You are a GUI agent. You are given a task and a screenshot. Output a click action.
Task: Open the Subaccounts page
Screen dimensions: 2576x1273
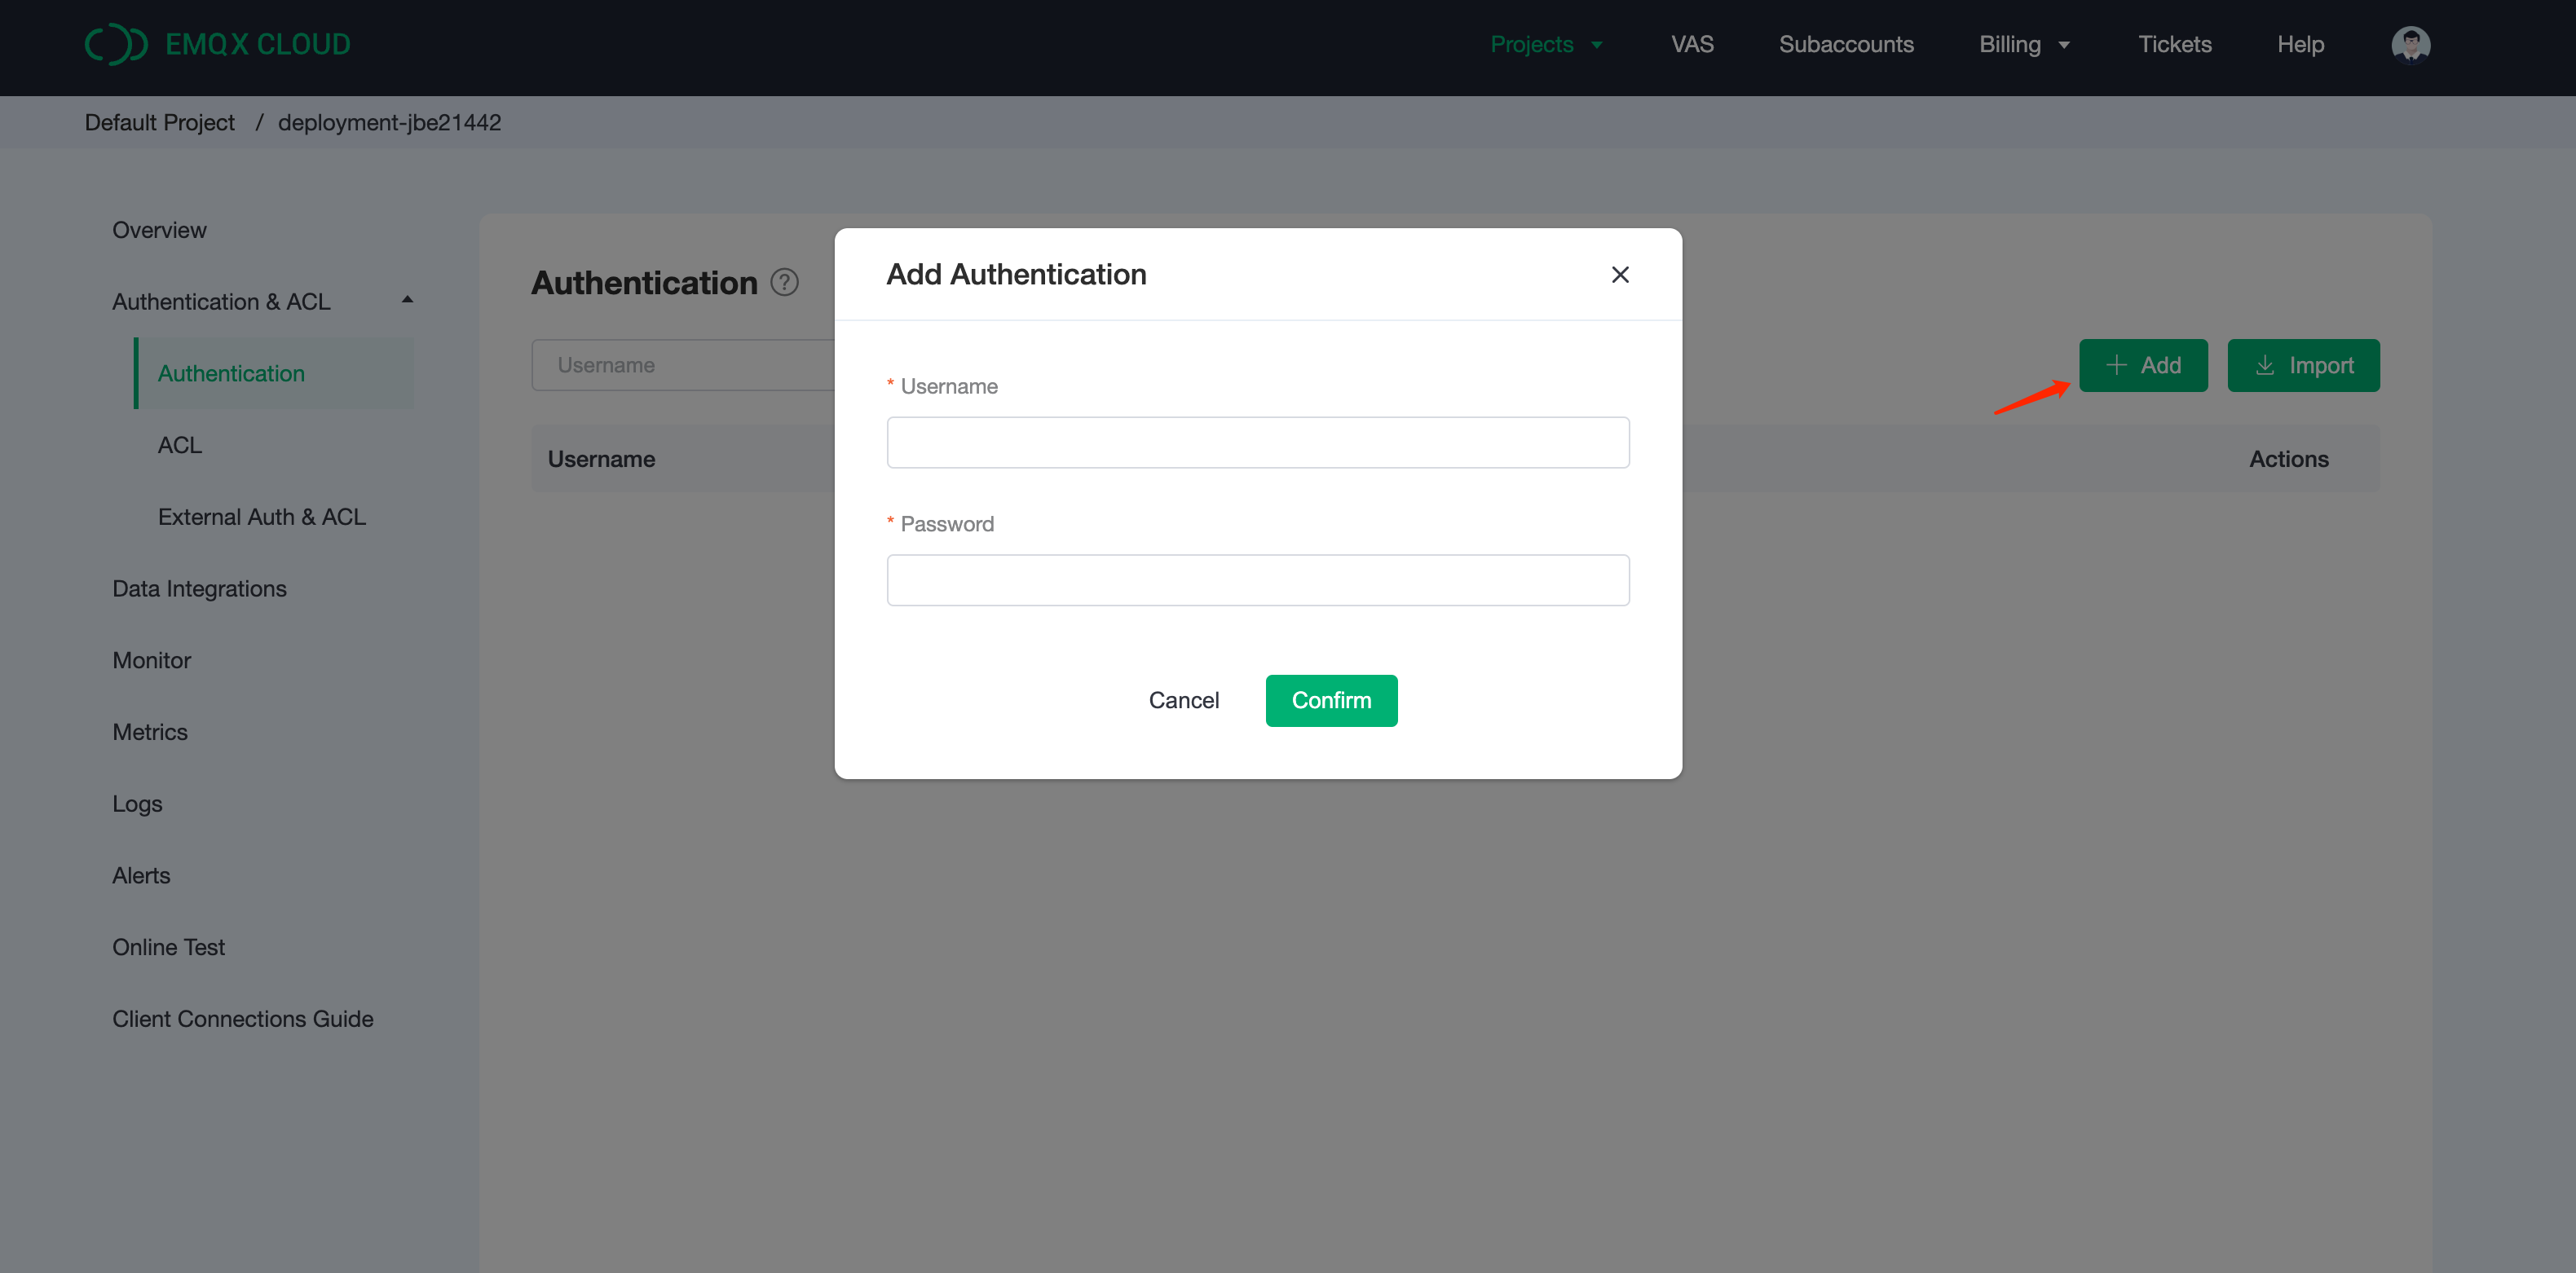[1846, 44]
